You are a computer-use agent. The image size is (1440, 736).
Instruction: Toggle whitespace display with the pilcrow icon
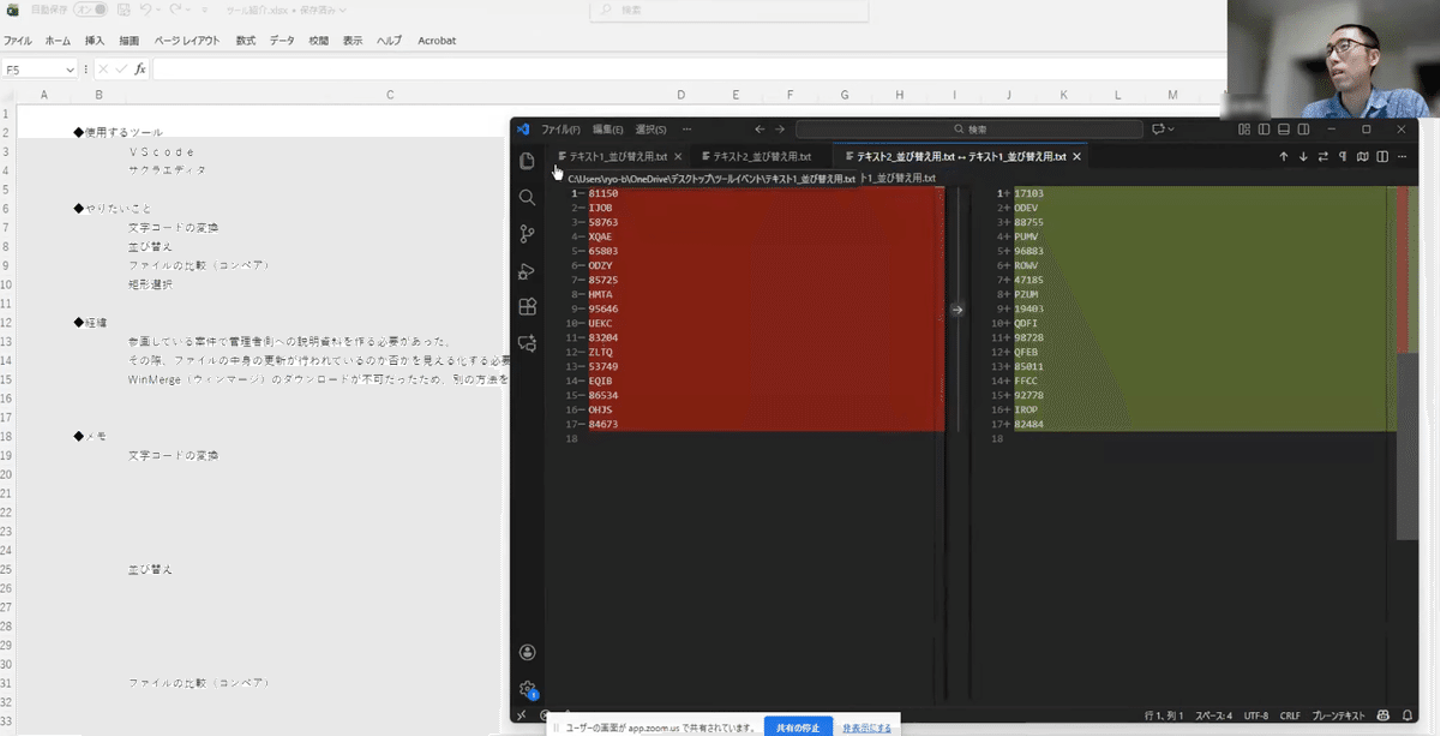1343,157
